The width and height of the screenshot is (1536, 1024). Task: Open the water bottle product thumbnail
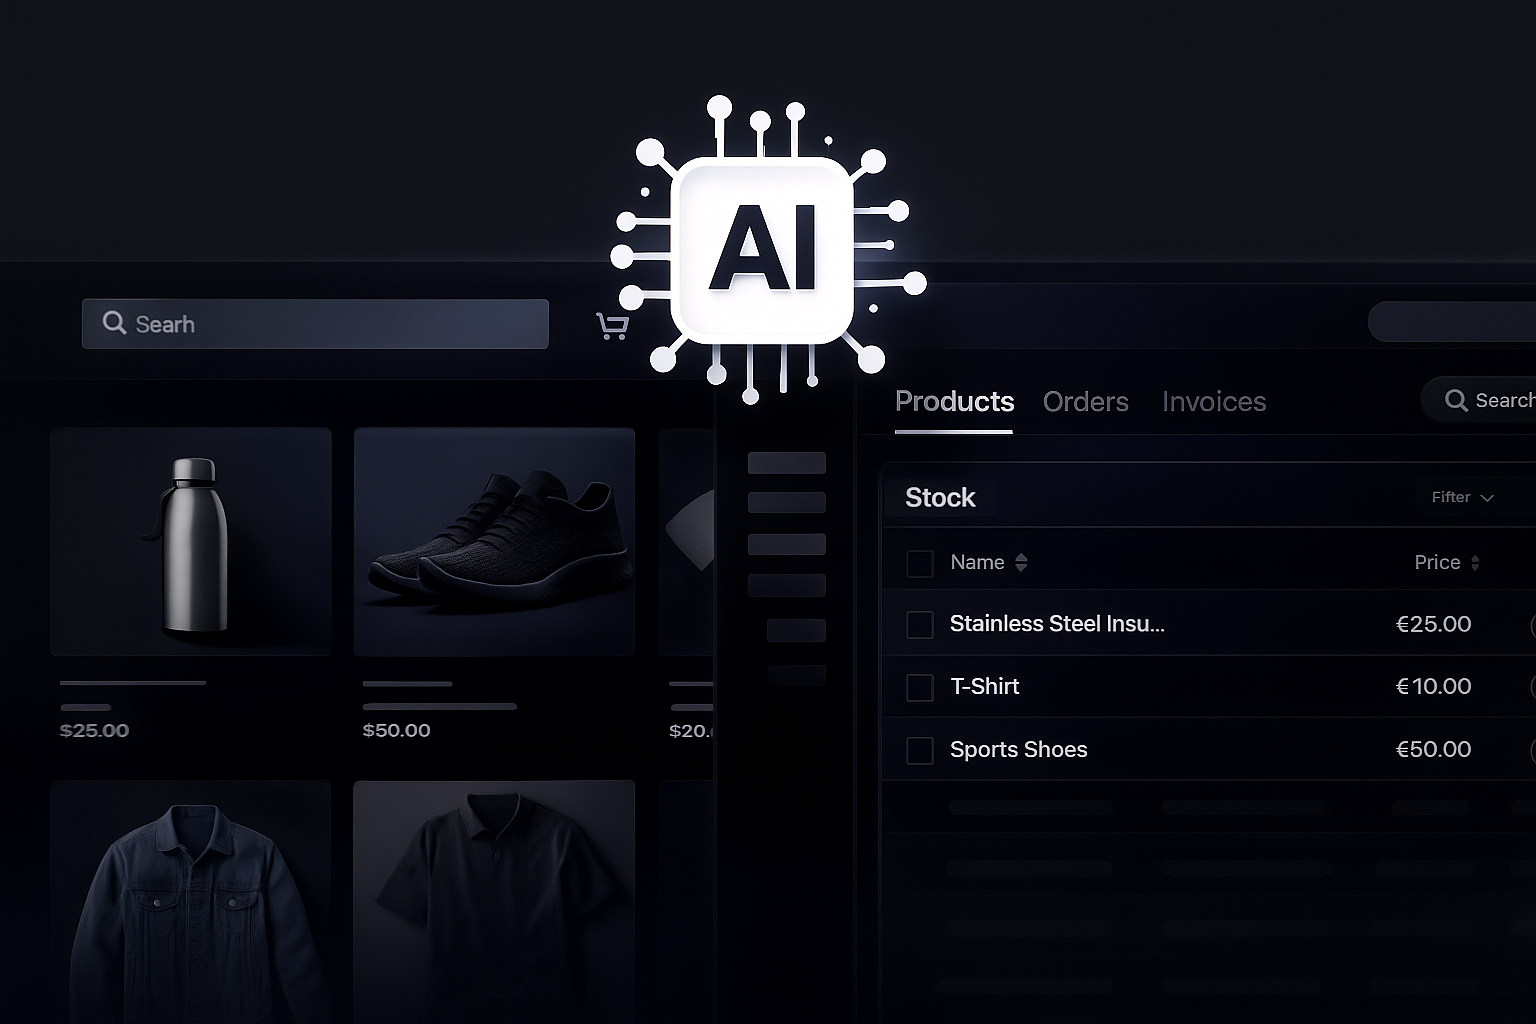(x=191, y=542)
